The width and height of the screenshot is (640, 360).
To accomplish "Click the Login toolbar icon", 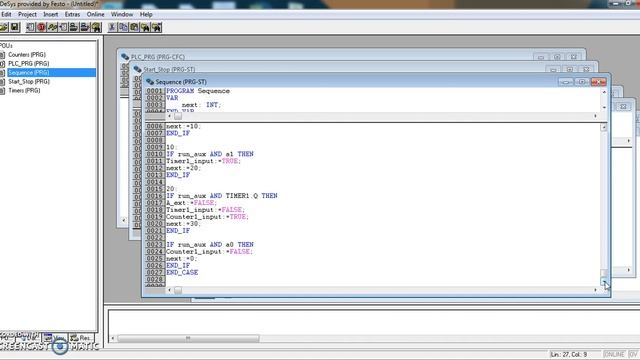I will [74, 27].
